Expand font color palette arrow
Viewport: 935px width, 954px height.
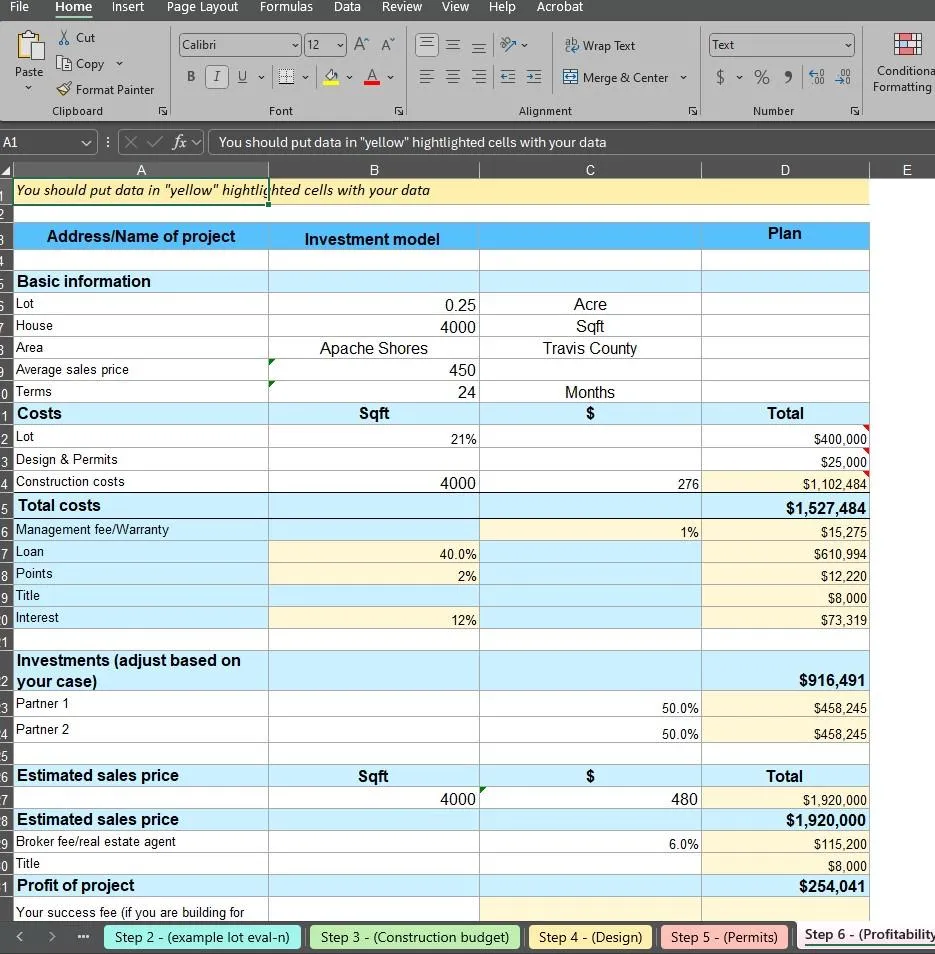[391, 77]
